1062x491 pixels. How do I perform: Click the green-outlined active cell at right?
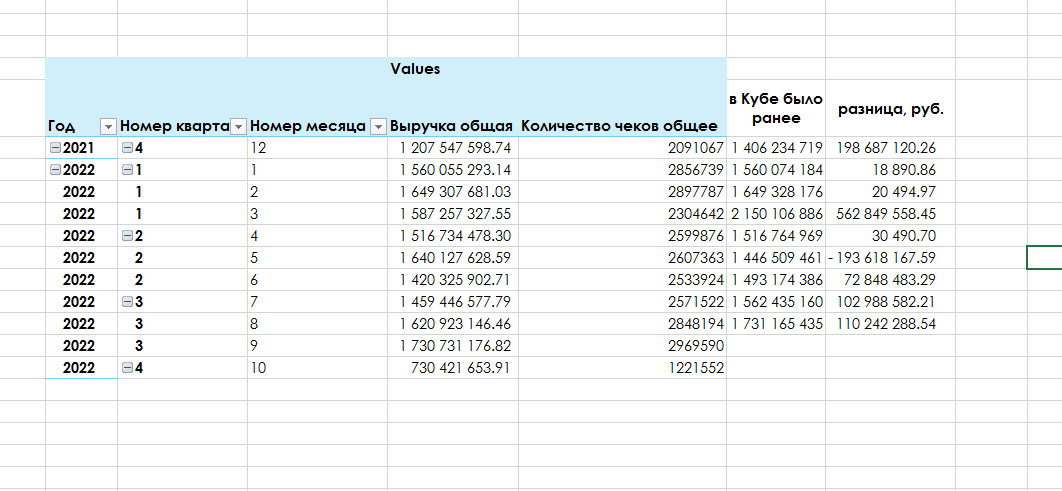pos(1045,258)
